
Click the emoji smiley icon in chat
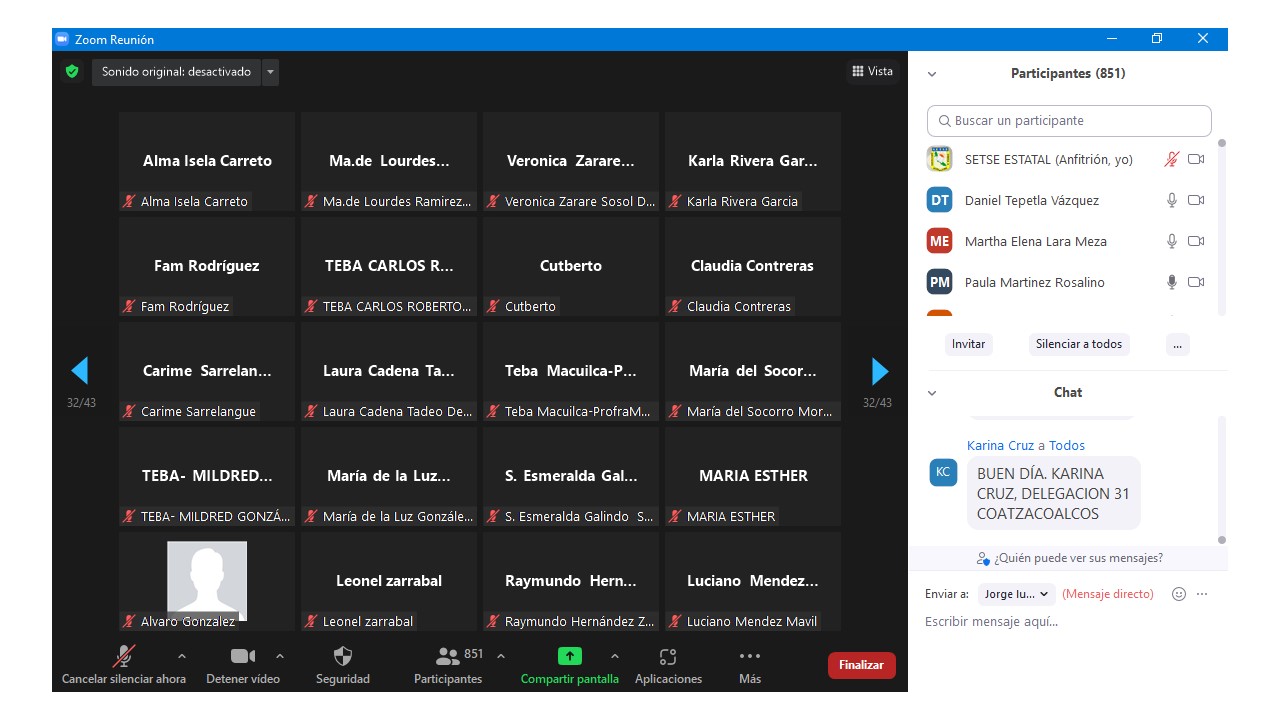point(1179,594)
